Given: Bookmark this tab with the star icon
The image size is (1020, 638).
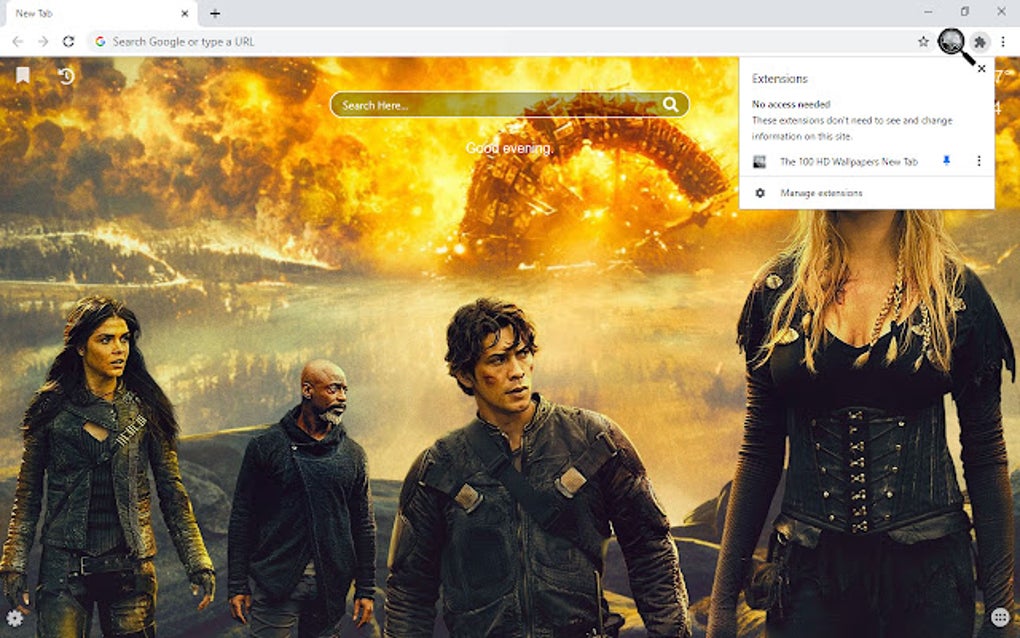Looking at the screenshot, I should coord(923,42).
